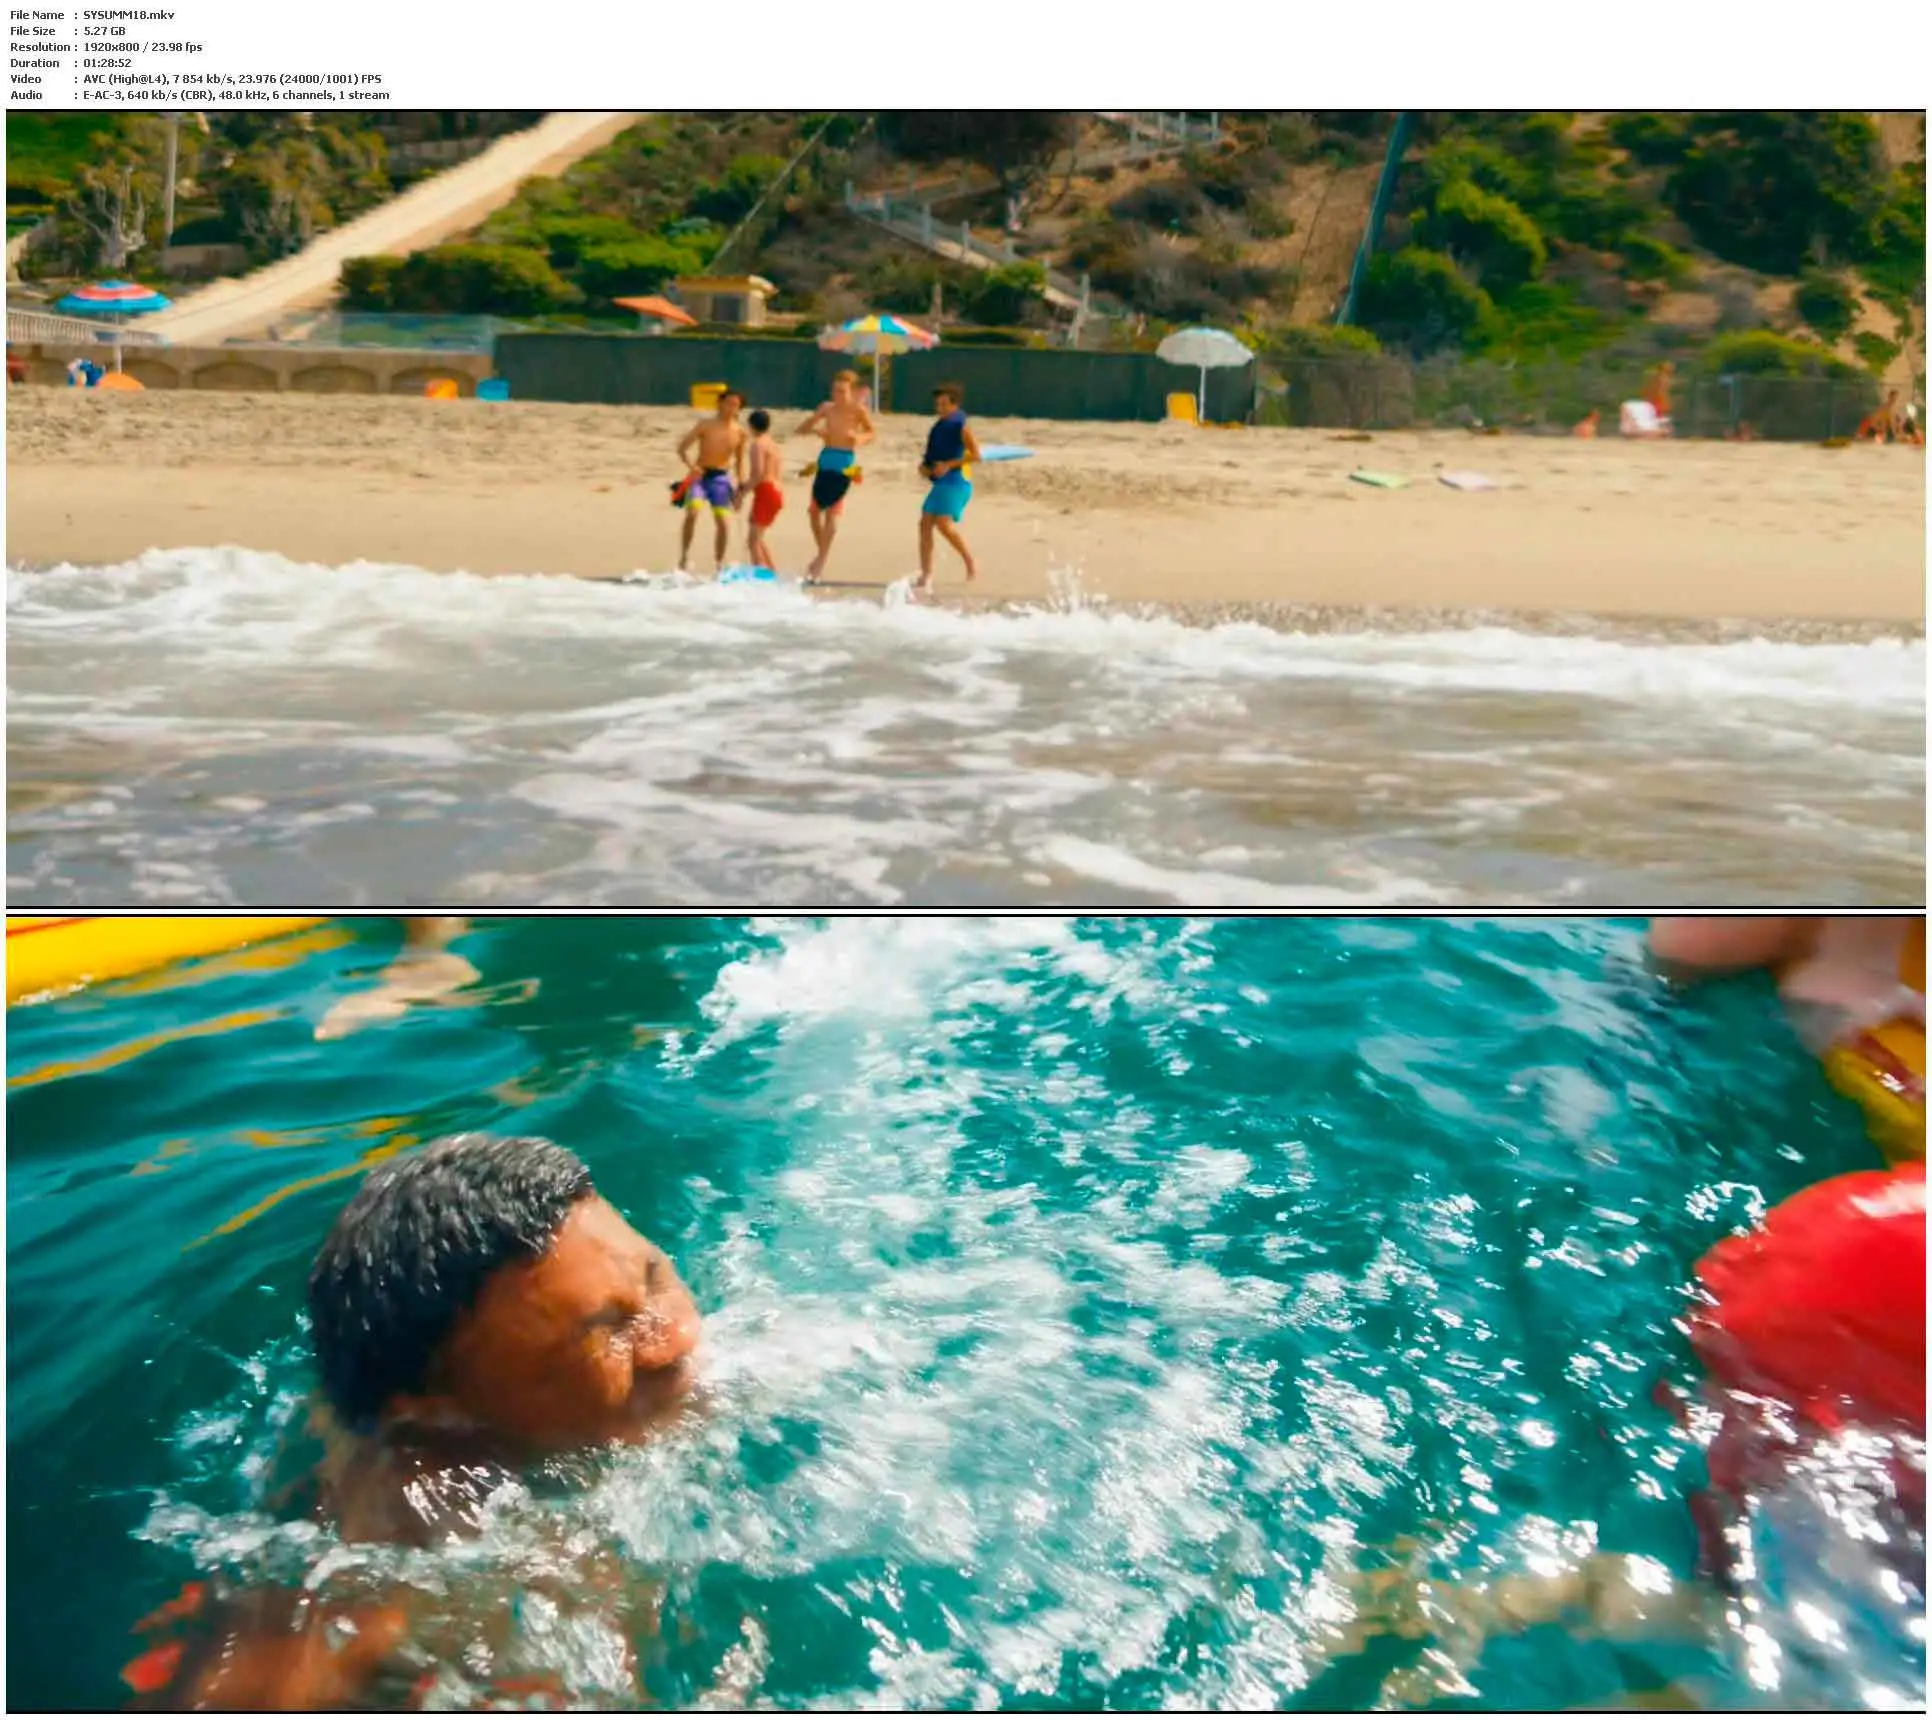Click the audio line starting E-AC-3, 640 kb/s

coord(236,95)
